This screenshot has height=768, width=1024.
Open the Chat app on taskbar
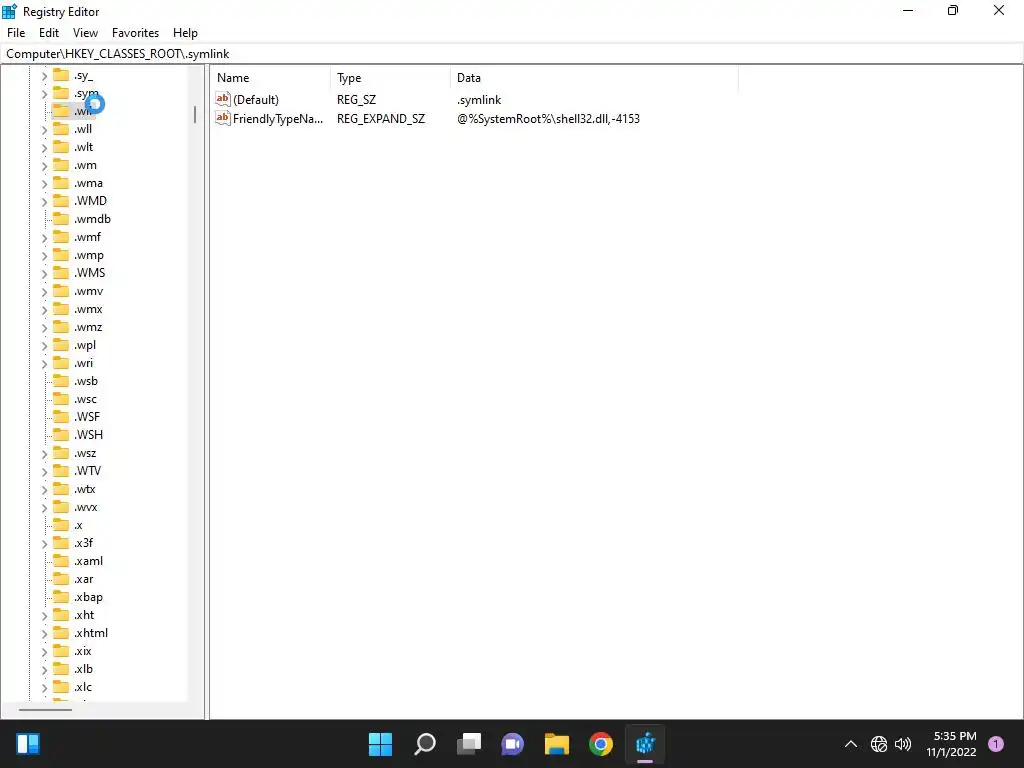[x=513, y=744]
